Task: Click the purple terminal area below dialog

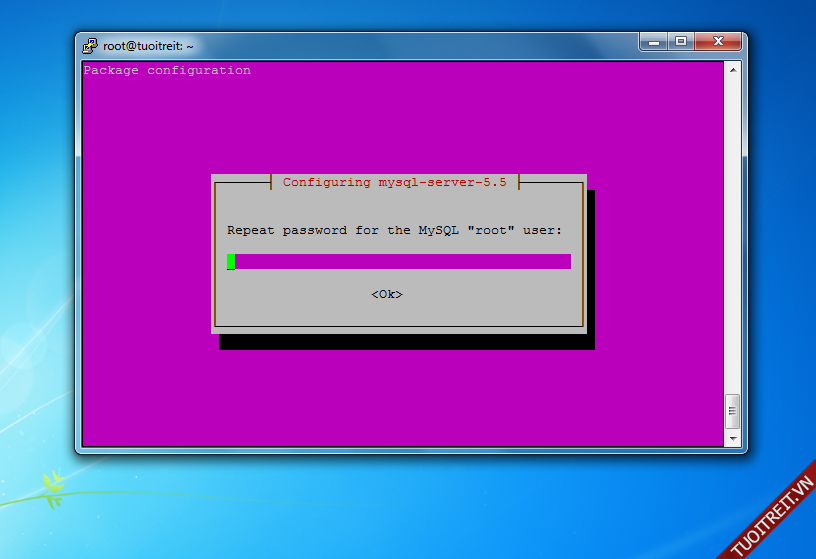Action: click(400, 400)
